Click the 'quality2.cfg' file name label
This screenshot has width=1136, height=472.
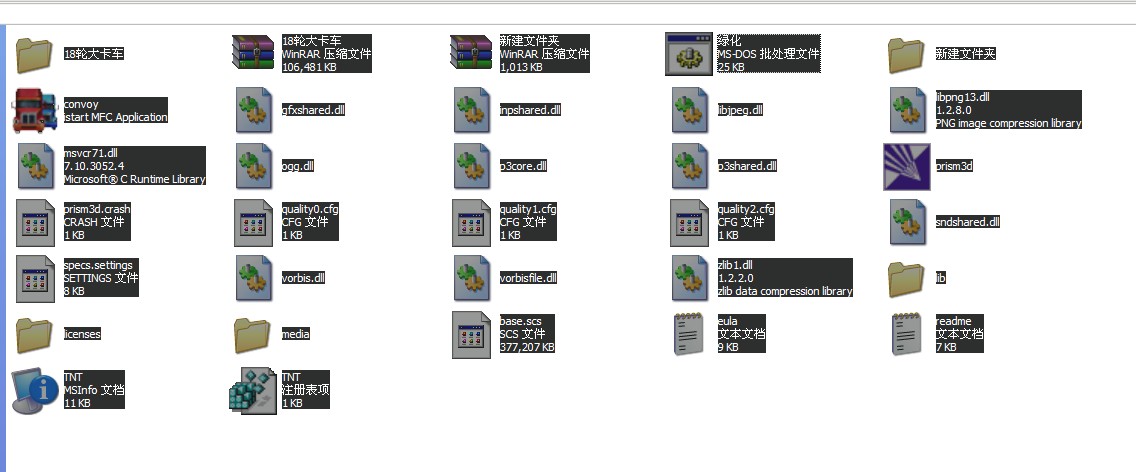tap(746, 209)
